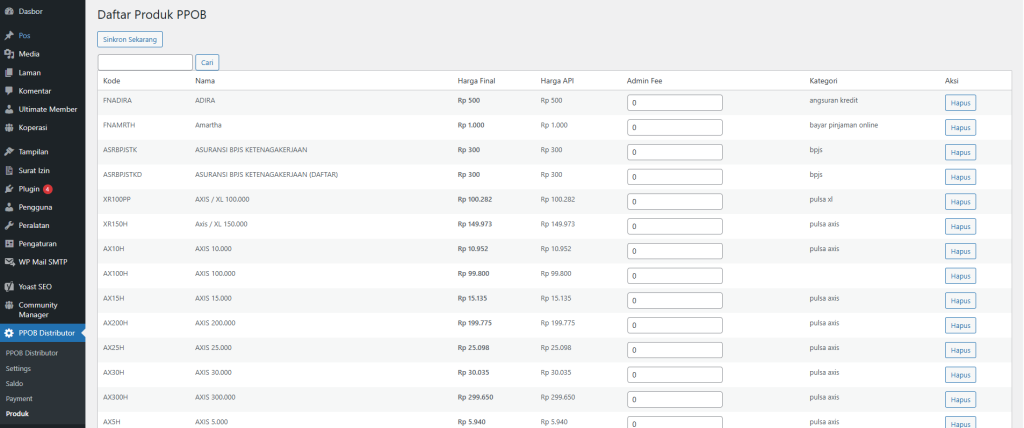
Task: Click the Peralatan wrench icon
Action: coord(9,225)
